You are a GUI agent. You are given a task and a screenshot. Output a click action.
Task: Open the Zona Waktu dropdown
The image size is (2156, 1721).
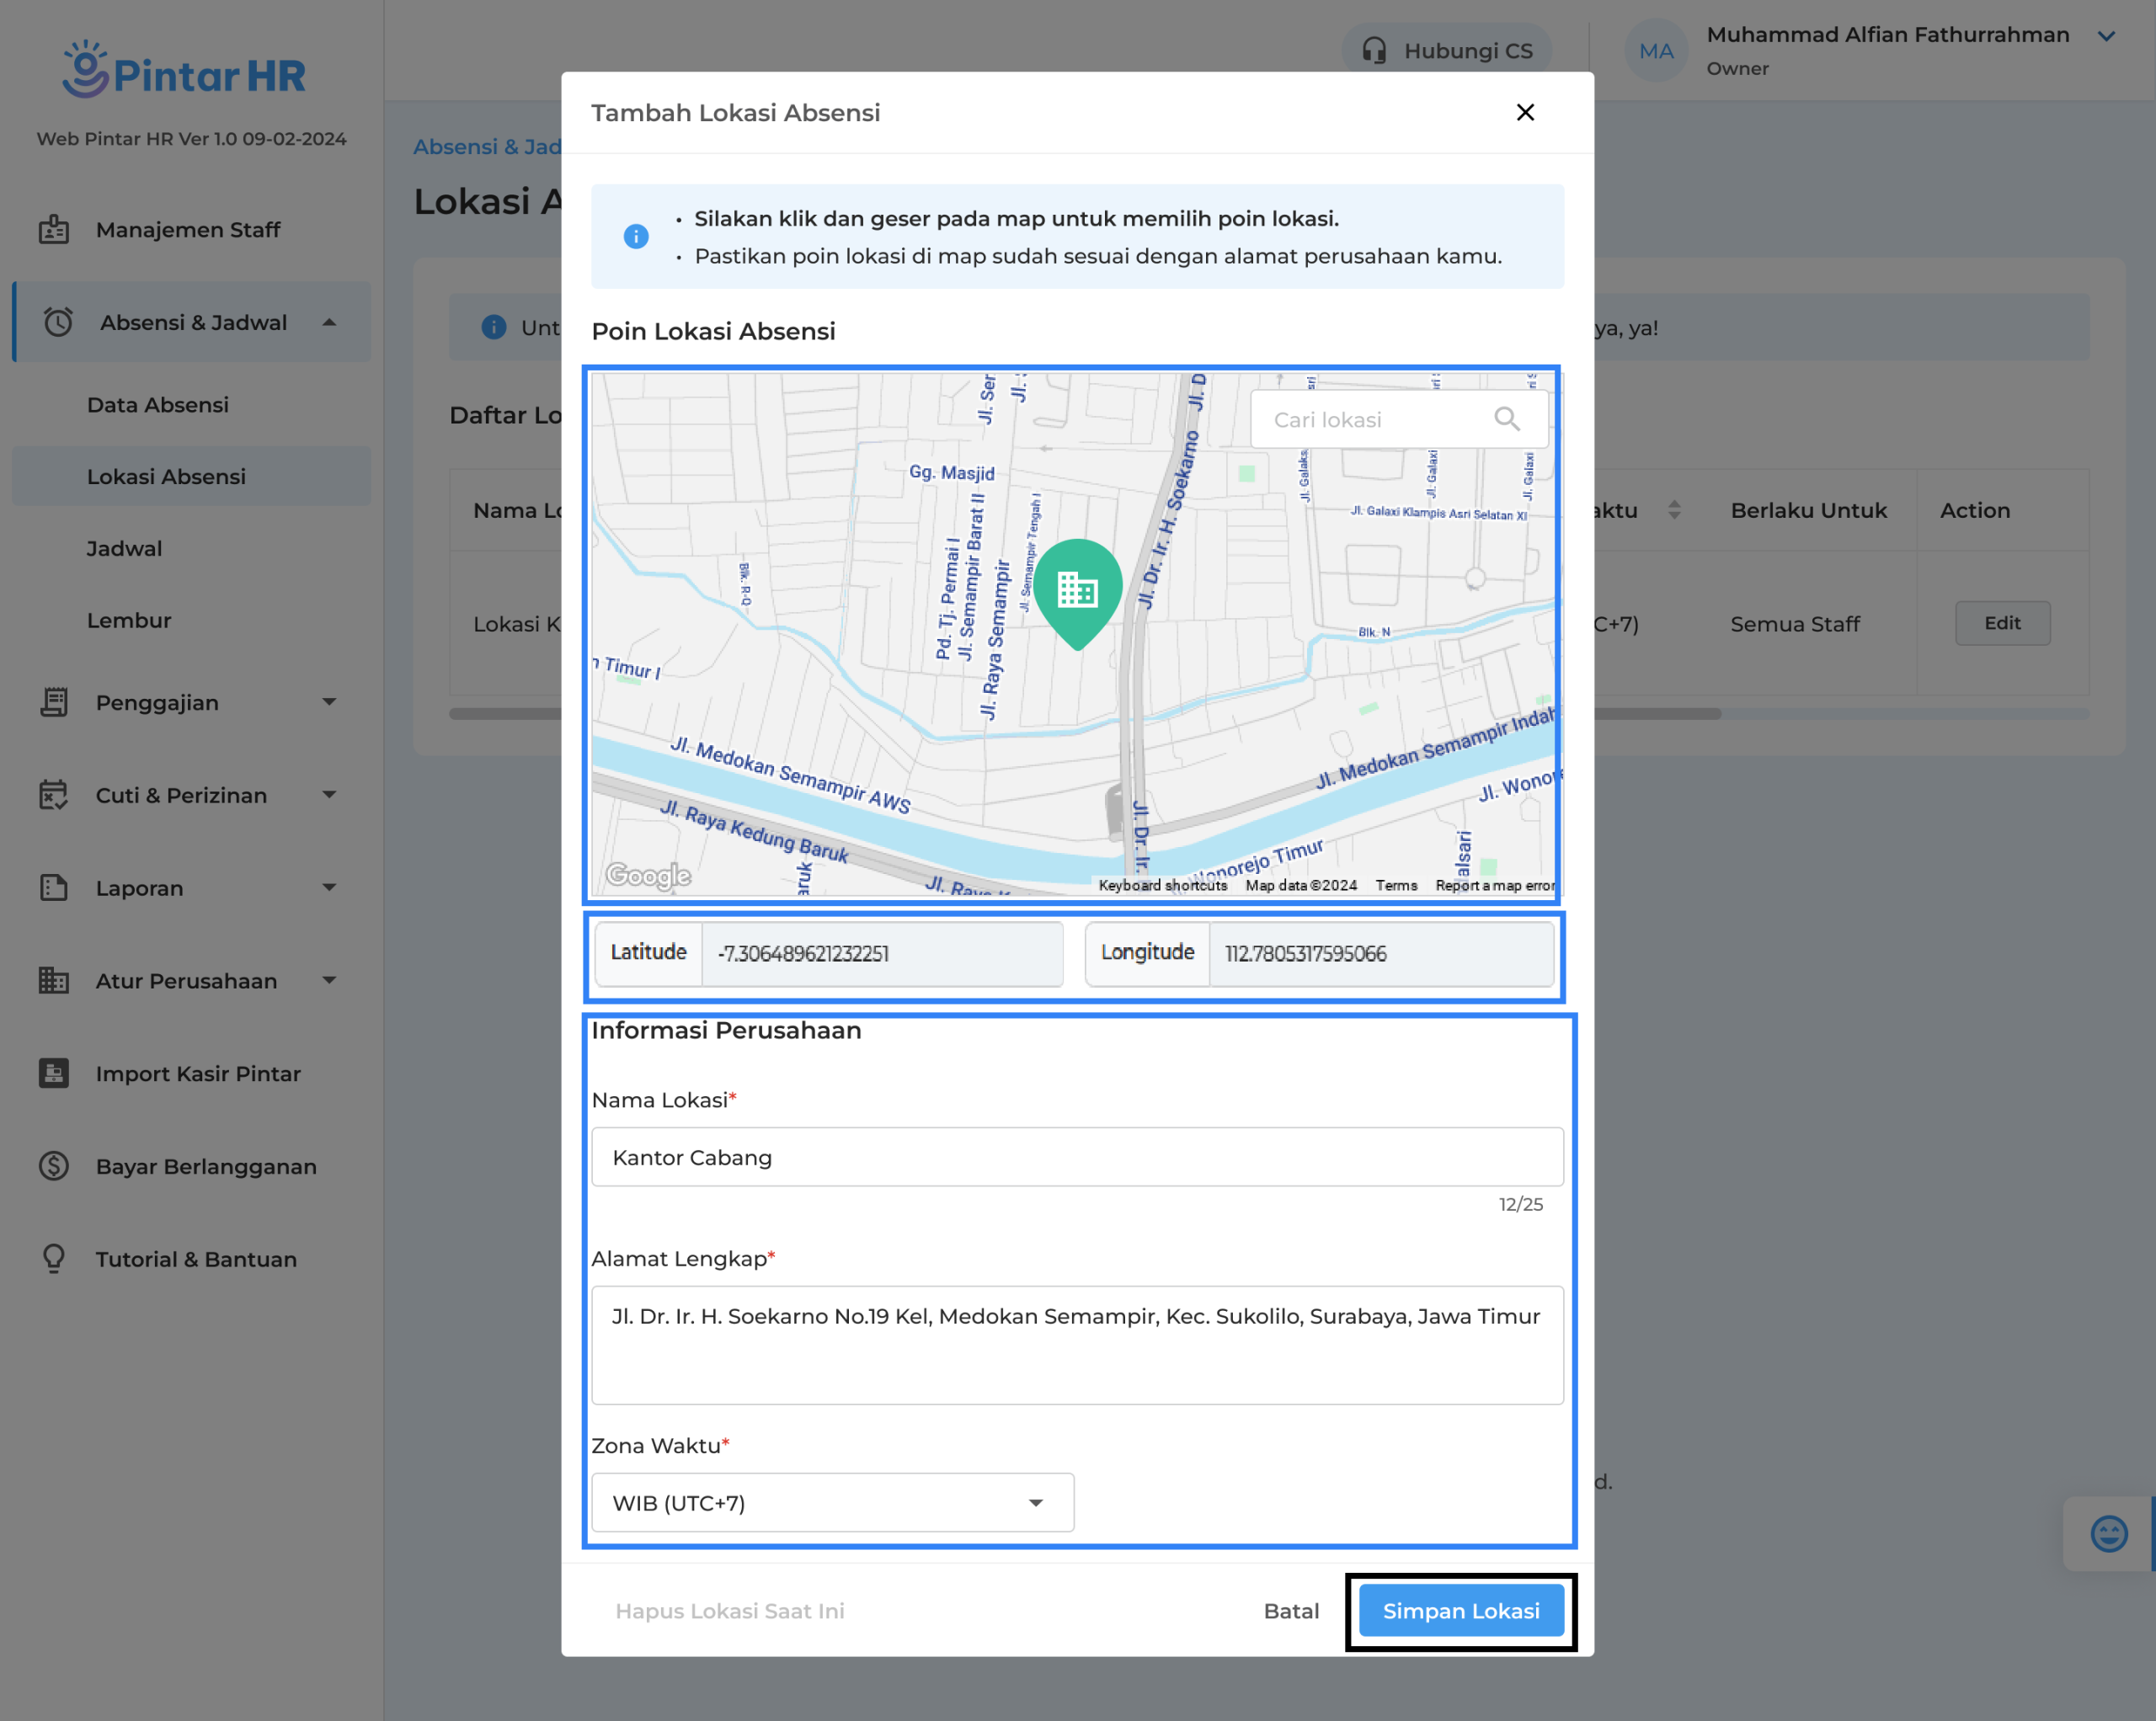tap(832, 1502)
